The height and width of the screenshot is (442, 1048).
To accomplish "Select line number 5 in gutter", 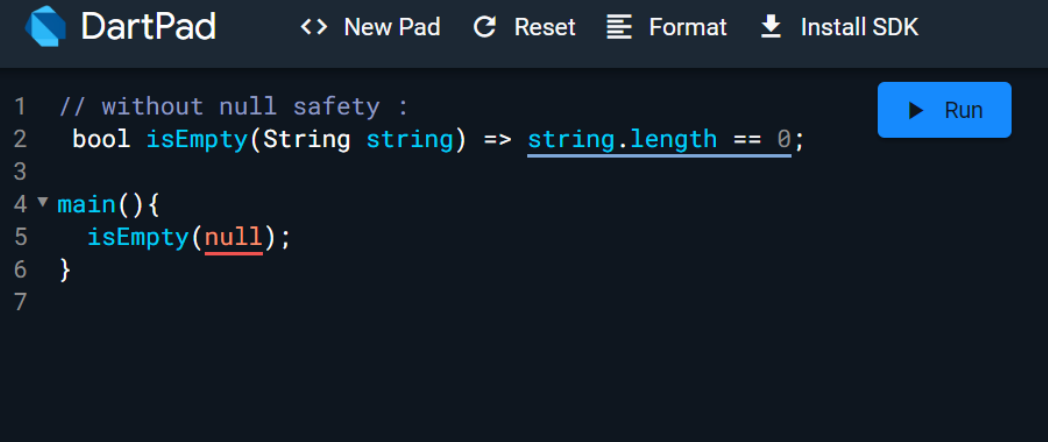I will tap(20, 237).
